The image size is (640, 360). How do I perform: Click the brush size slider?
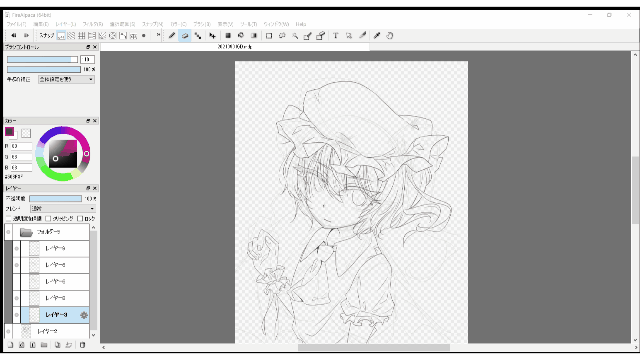click(x=42, y=60)
